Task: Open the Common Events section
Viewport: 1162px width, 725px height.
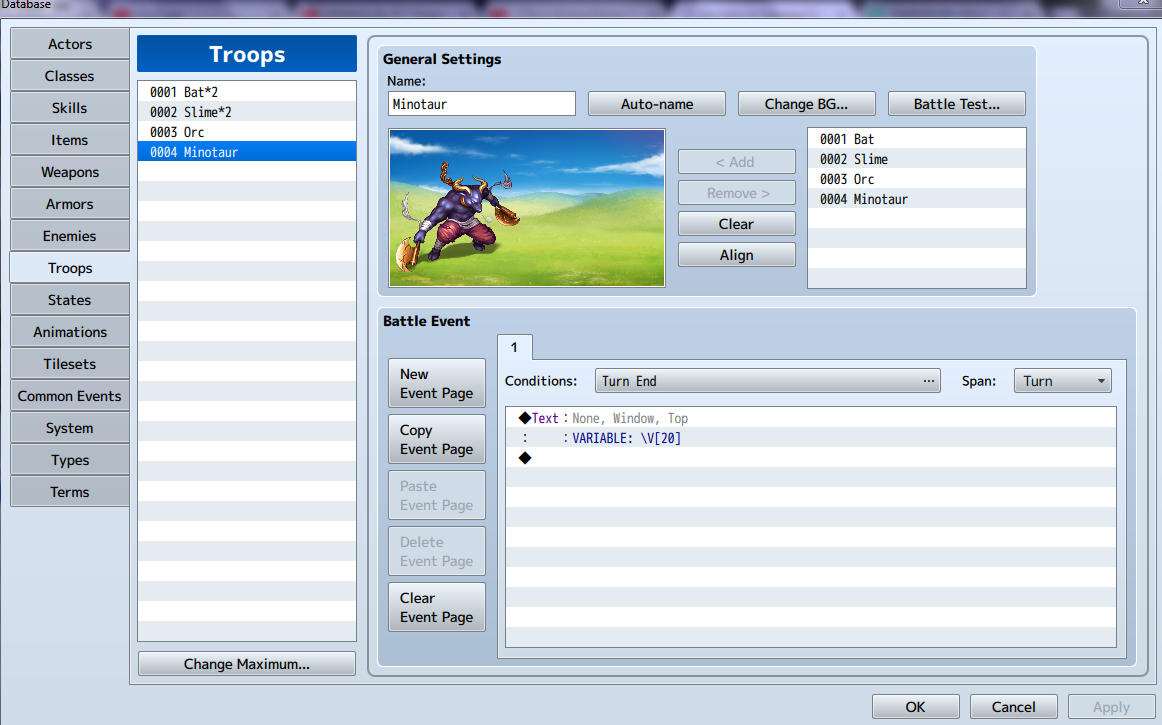Action: coord(69,395)
